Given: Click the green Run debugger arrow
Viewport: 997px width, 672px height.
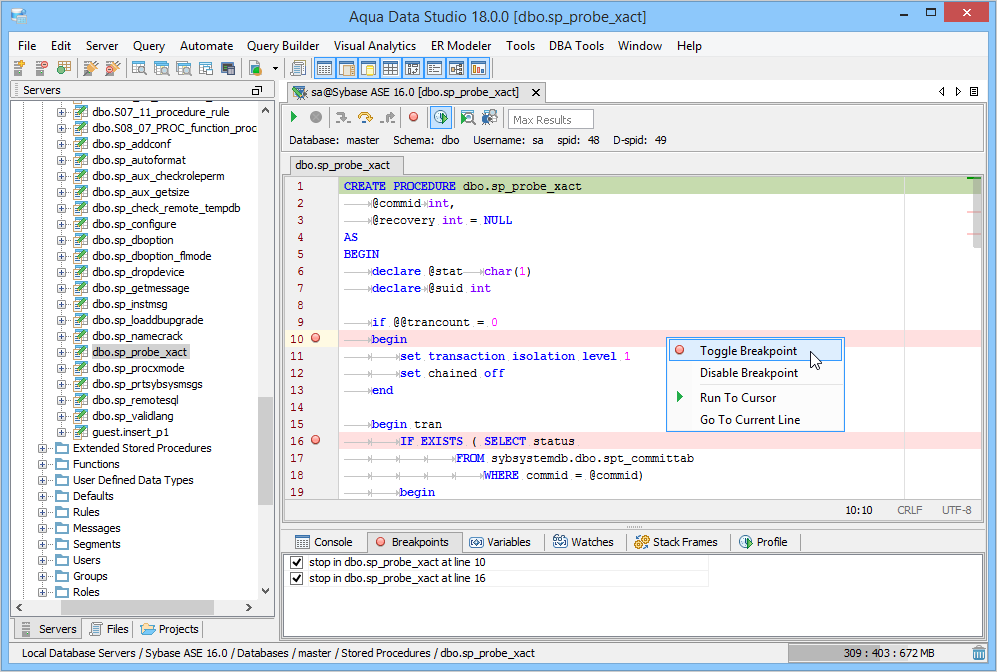Looking at the screenshot, I should coord(294,118).
